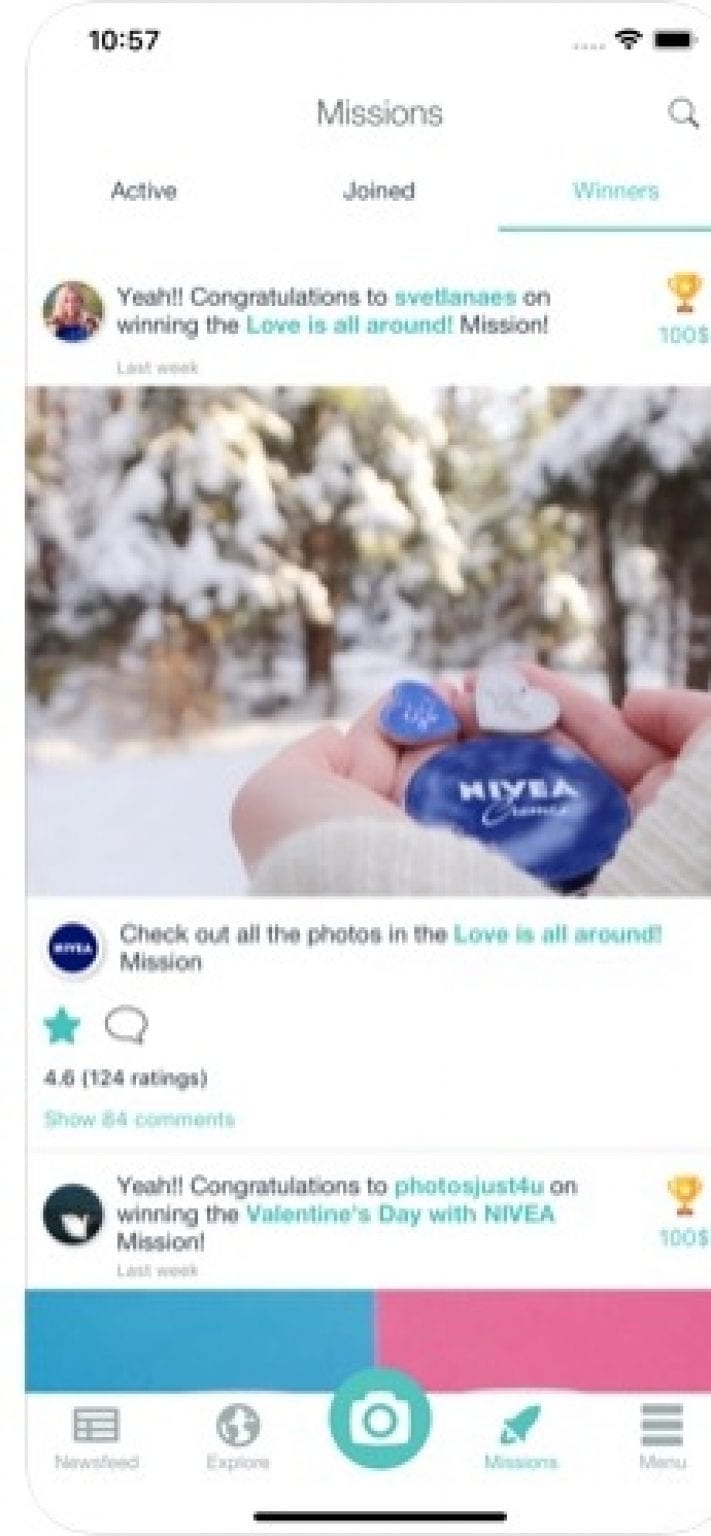Screen dimensions: 711x1536
Task: Rate the photo with the star icon
Action: tap(61, 1026)
